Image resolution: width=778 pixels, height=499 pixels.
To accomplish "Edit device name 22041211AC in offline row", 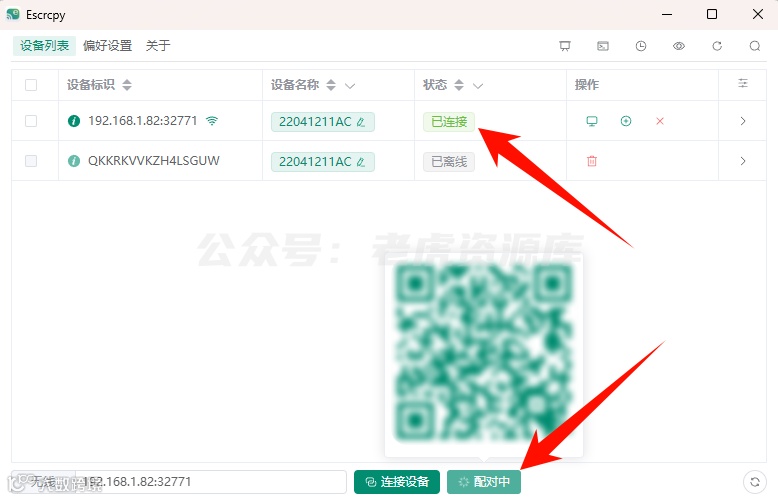I will [361, 162].
